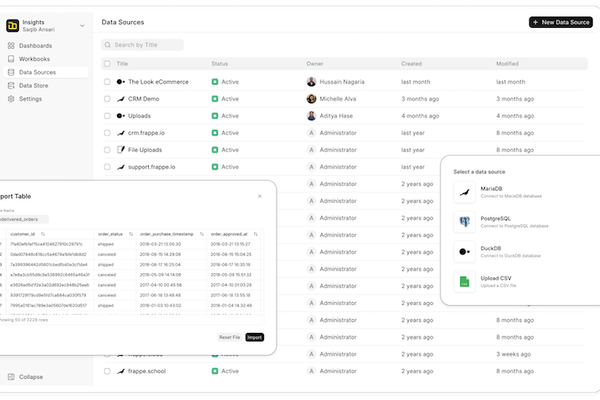Tick the CRM Demo row checkbox
Screen dimensions: 600x400
(x=107, y=99)
